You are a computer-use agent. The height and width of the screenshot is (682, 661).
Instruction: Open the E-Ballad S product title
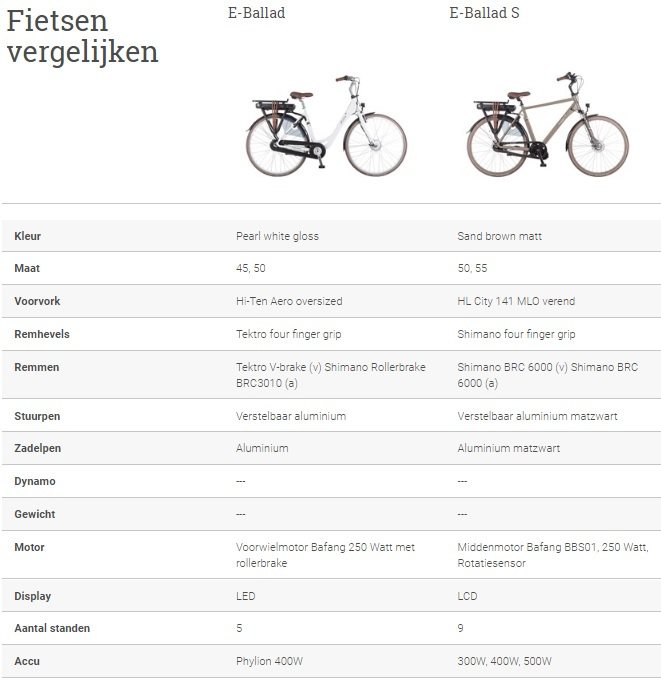(484, 14)
